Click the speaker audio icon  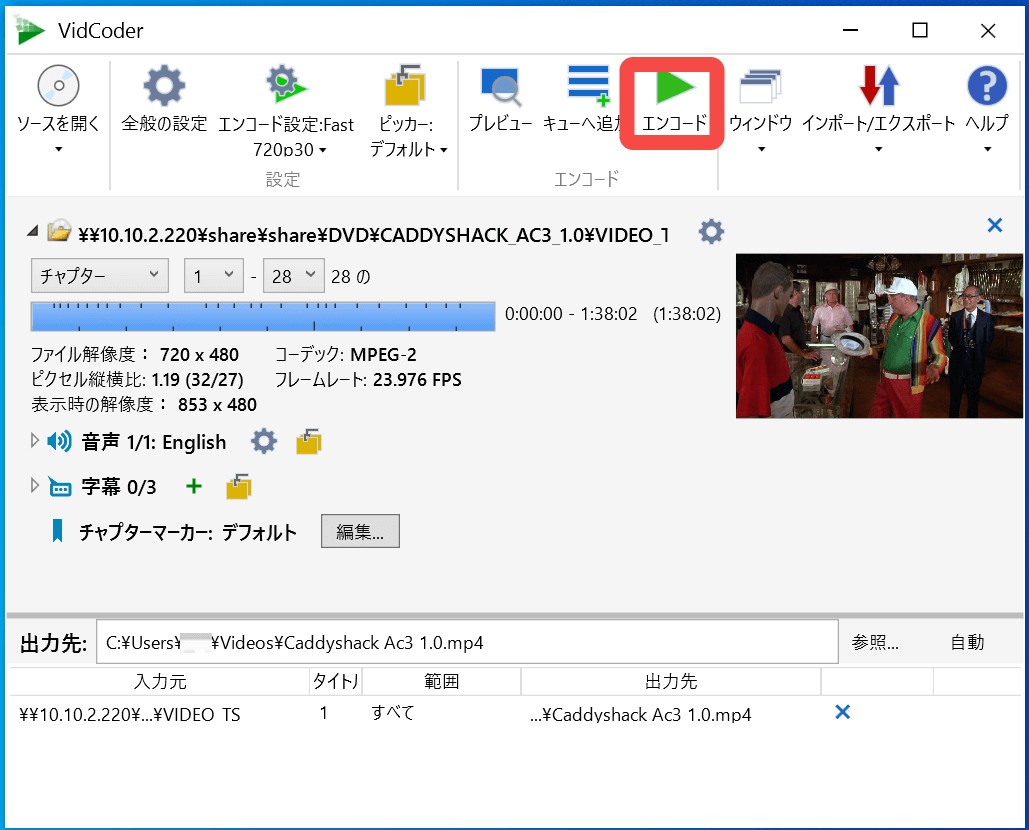click(60, 442)
